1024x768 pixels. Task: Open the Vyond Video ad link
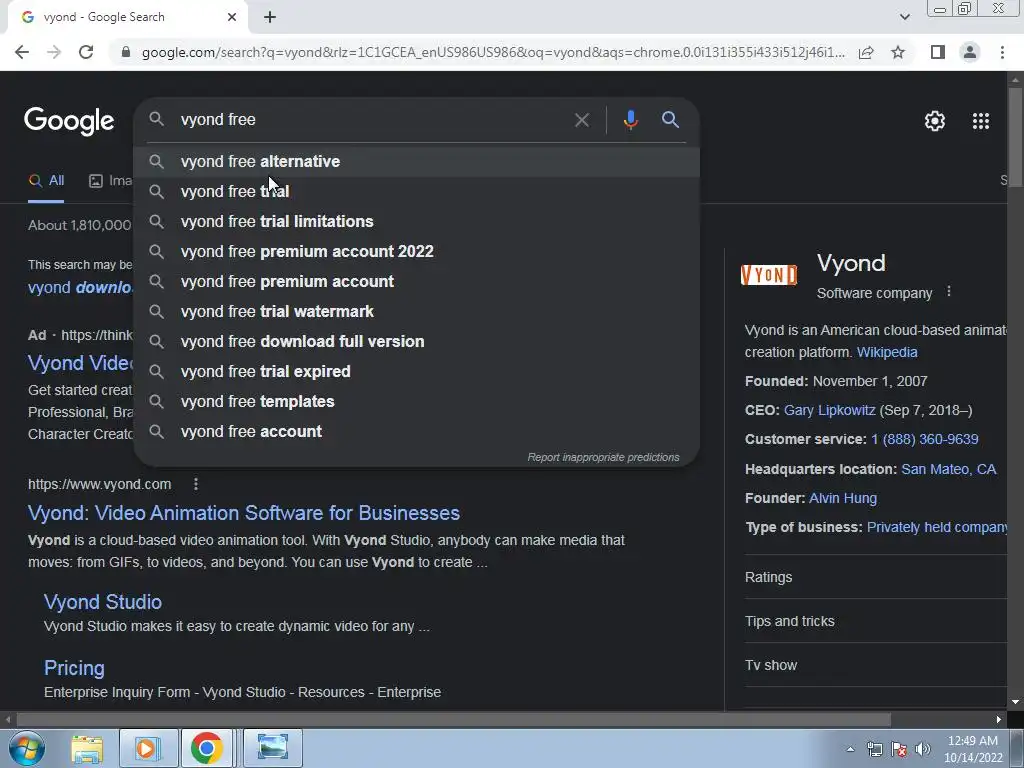tap(80, 363)
